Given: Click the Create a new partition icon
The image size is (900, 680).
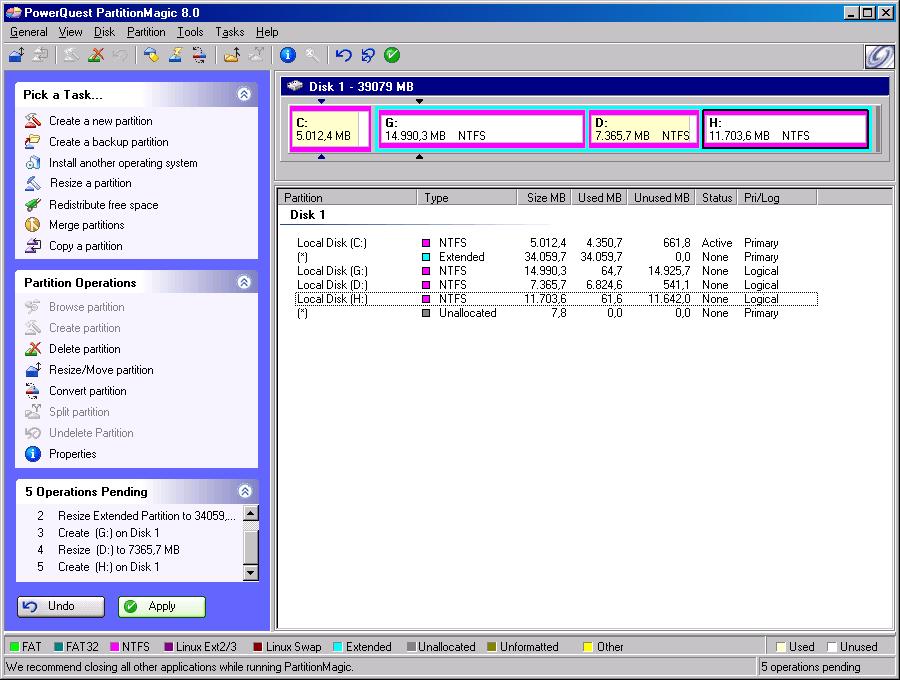Looking at the screenshot, I should [33, 121].
